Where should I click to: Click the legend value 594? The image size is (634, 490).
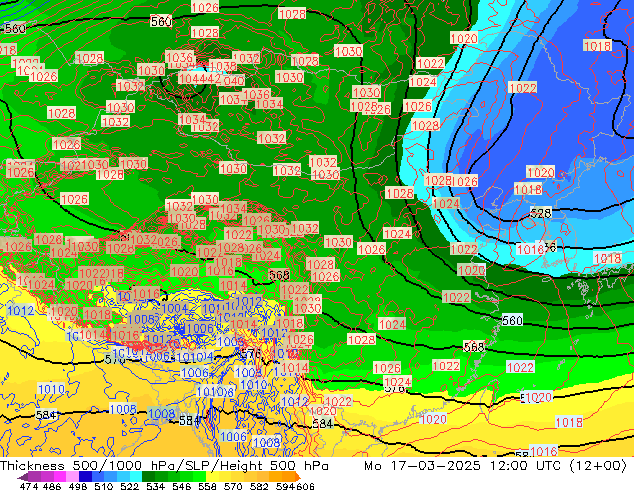(x=285, y=486)
